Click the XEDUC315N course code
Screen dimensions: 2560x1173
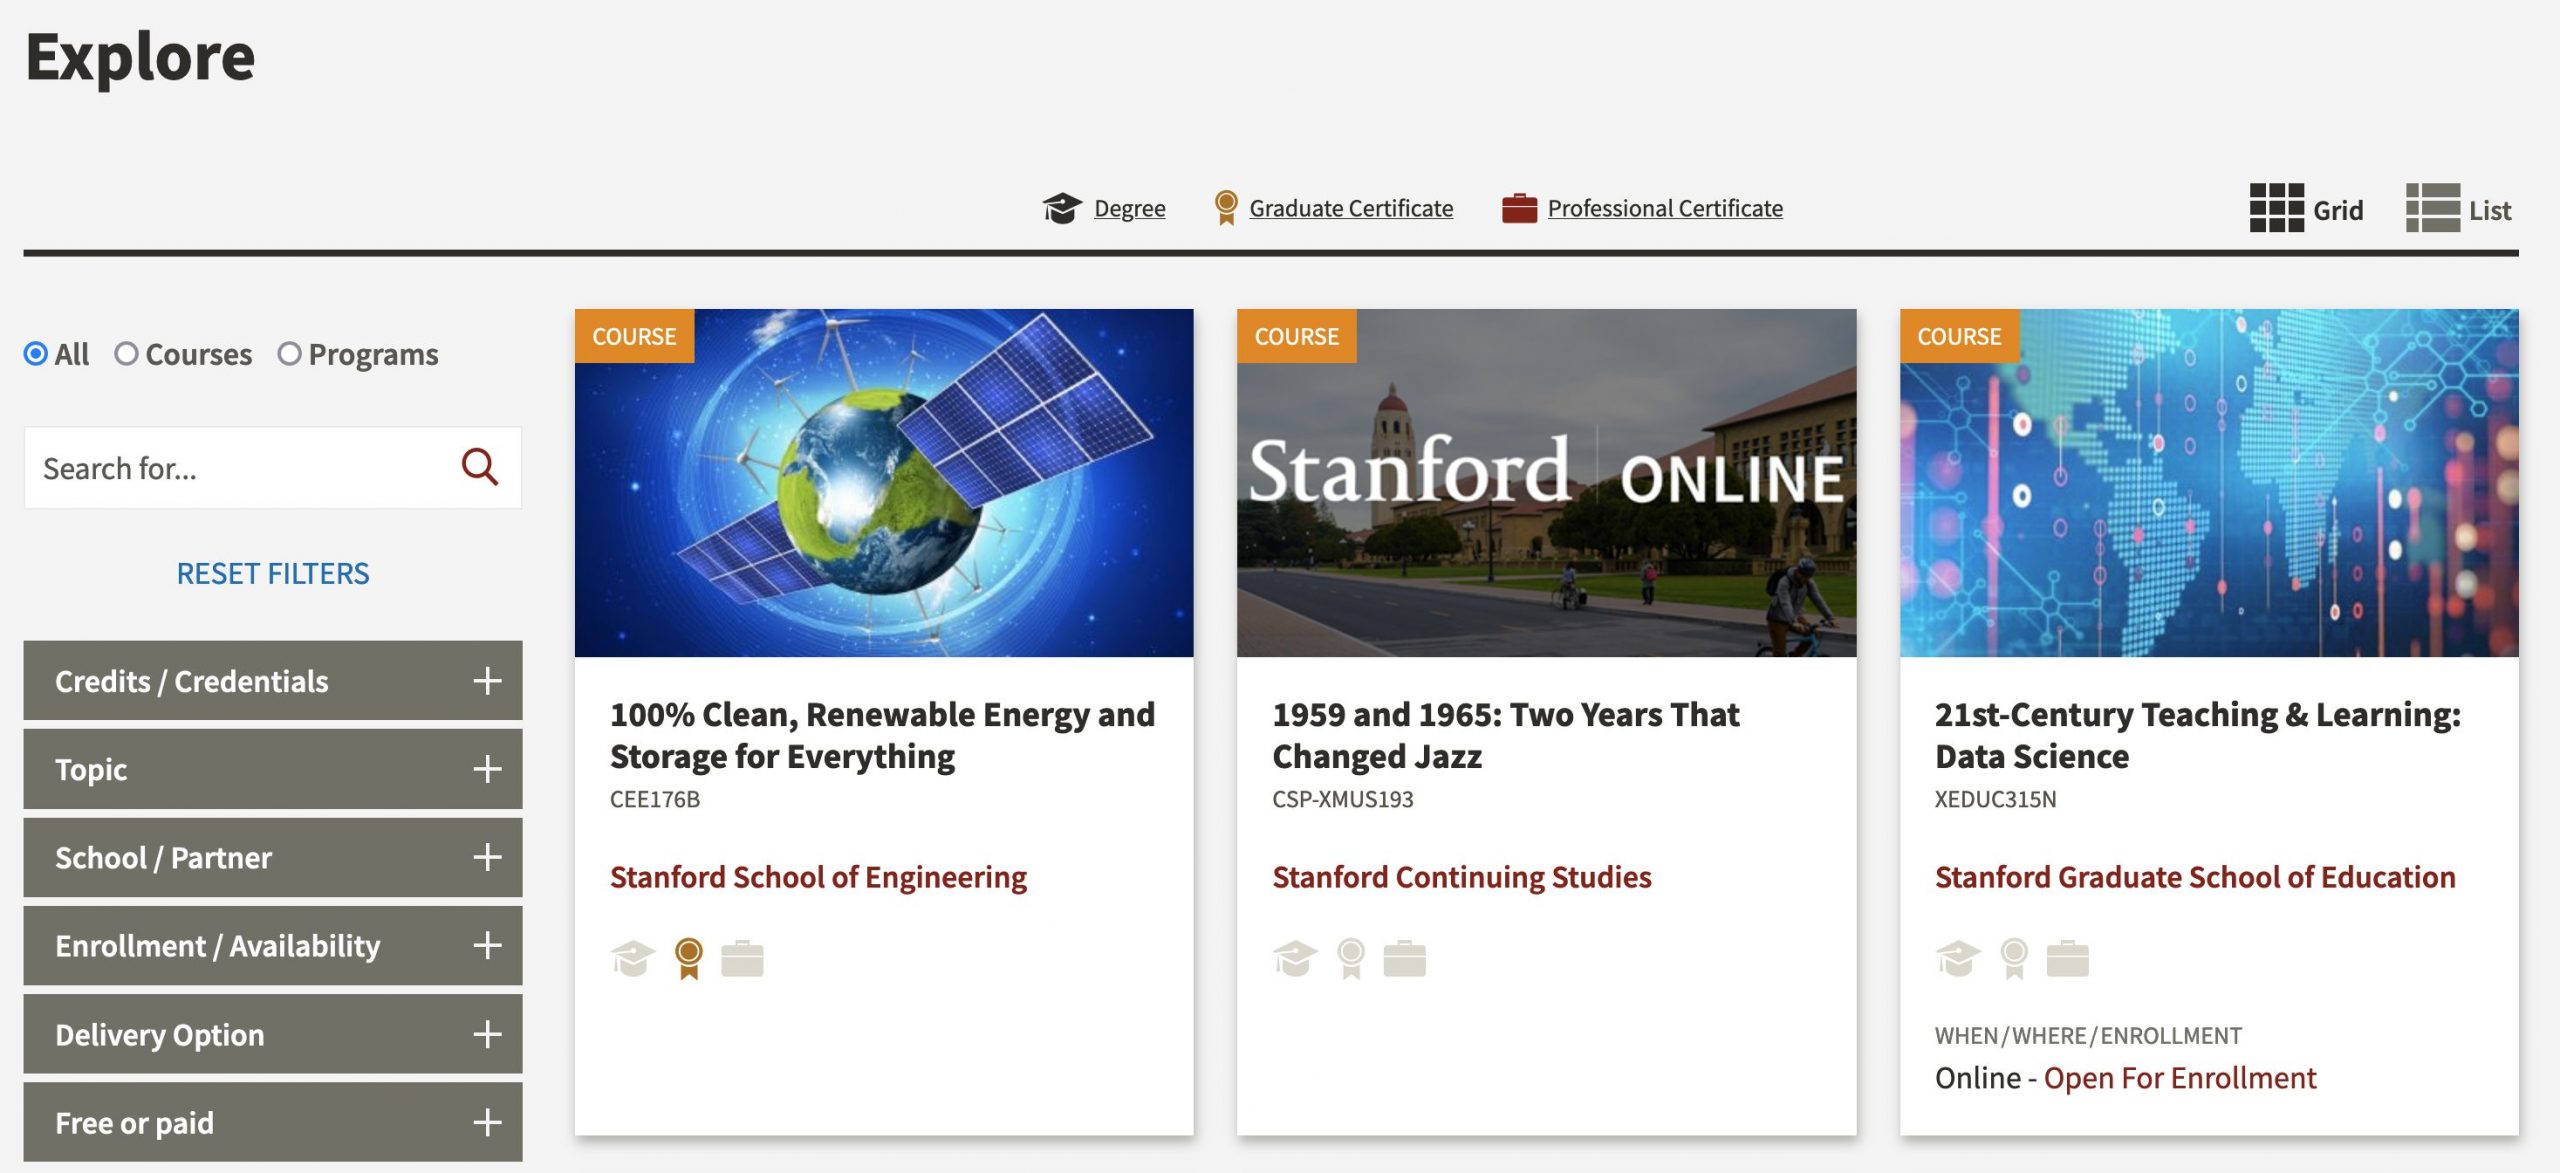1995,799
